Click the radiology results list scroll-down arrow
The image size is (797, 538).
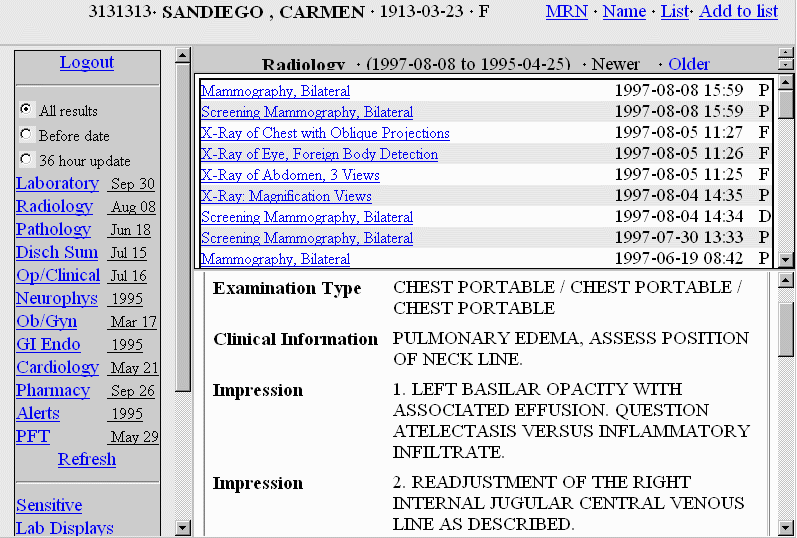pos(786,260)
